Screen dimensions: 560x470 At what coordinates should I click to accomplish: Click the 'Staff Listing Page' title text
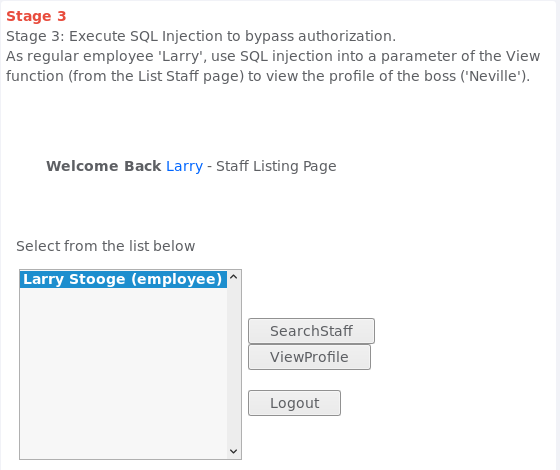(x=276, y=166)
